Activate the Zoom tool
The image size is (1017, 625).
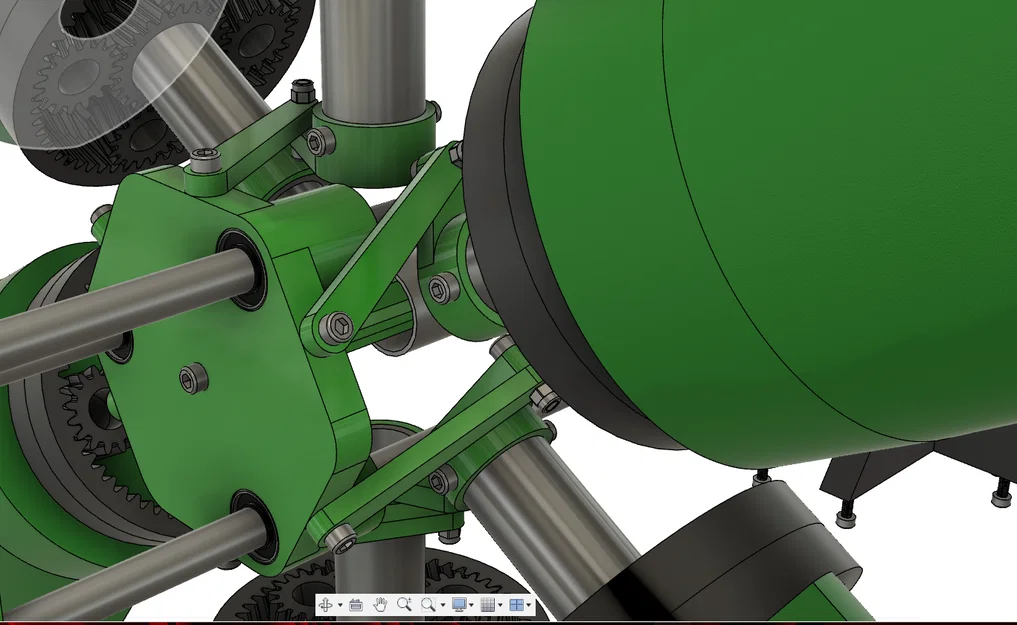[x=404, y=604]
